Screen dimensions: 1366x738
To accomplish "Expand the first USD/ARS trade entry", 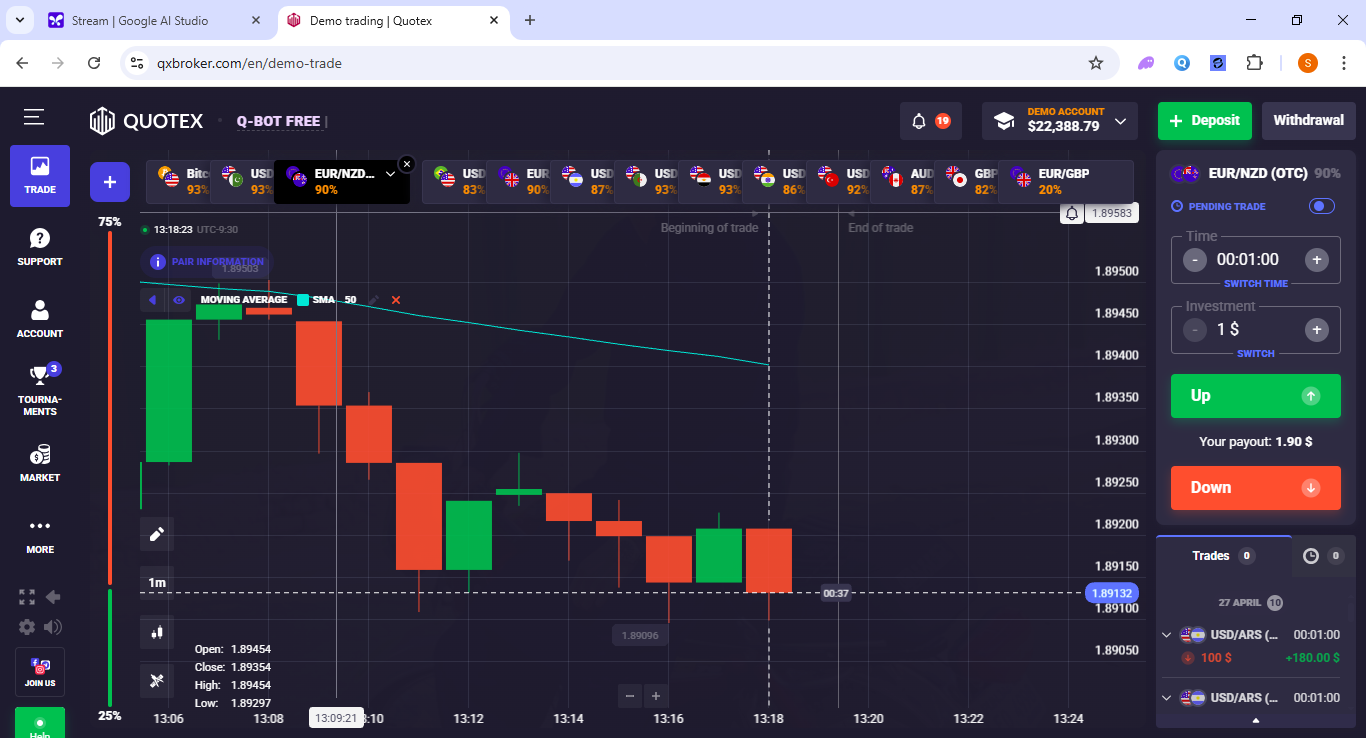I will pos(1167,634).
